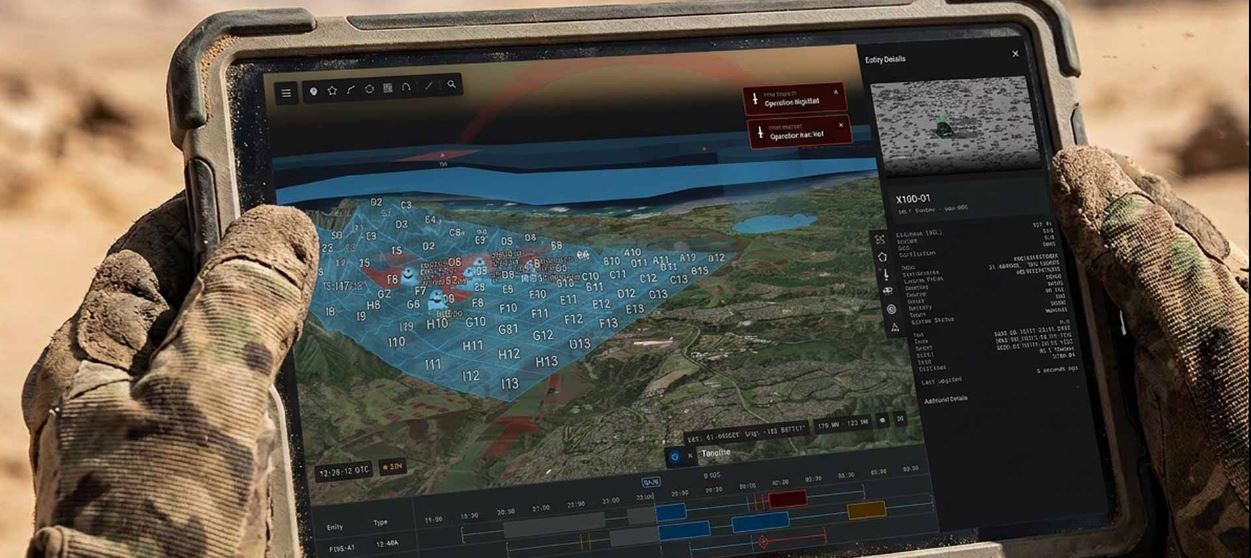Select grid cell H13 on map
Screen dimensions: 1251x558
click(x=547, y=362)
